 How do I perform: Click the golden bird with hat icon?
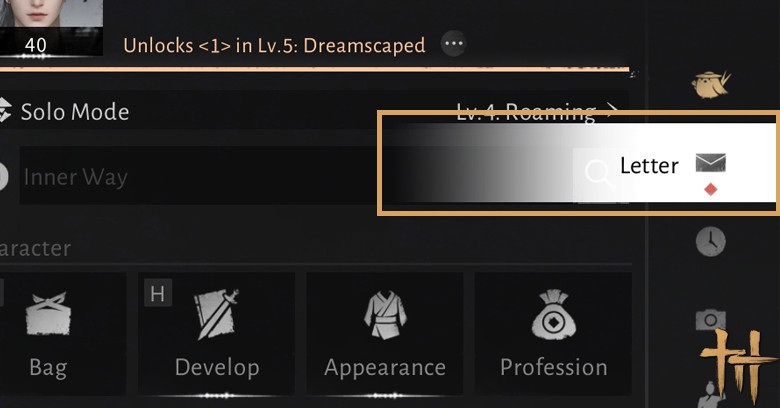(711, 84)
